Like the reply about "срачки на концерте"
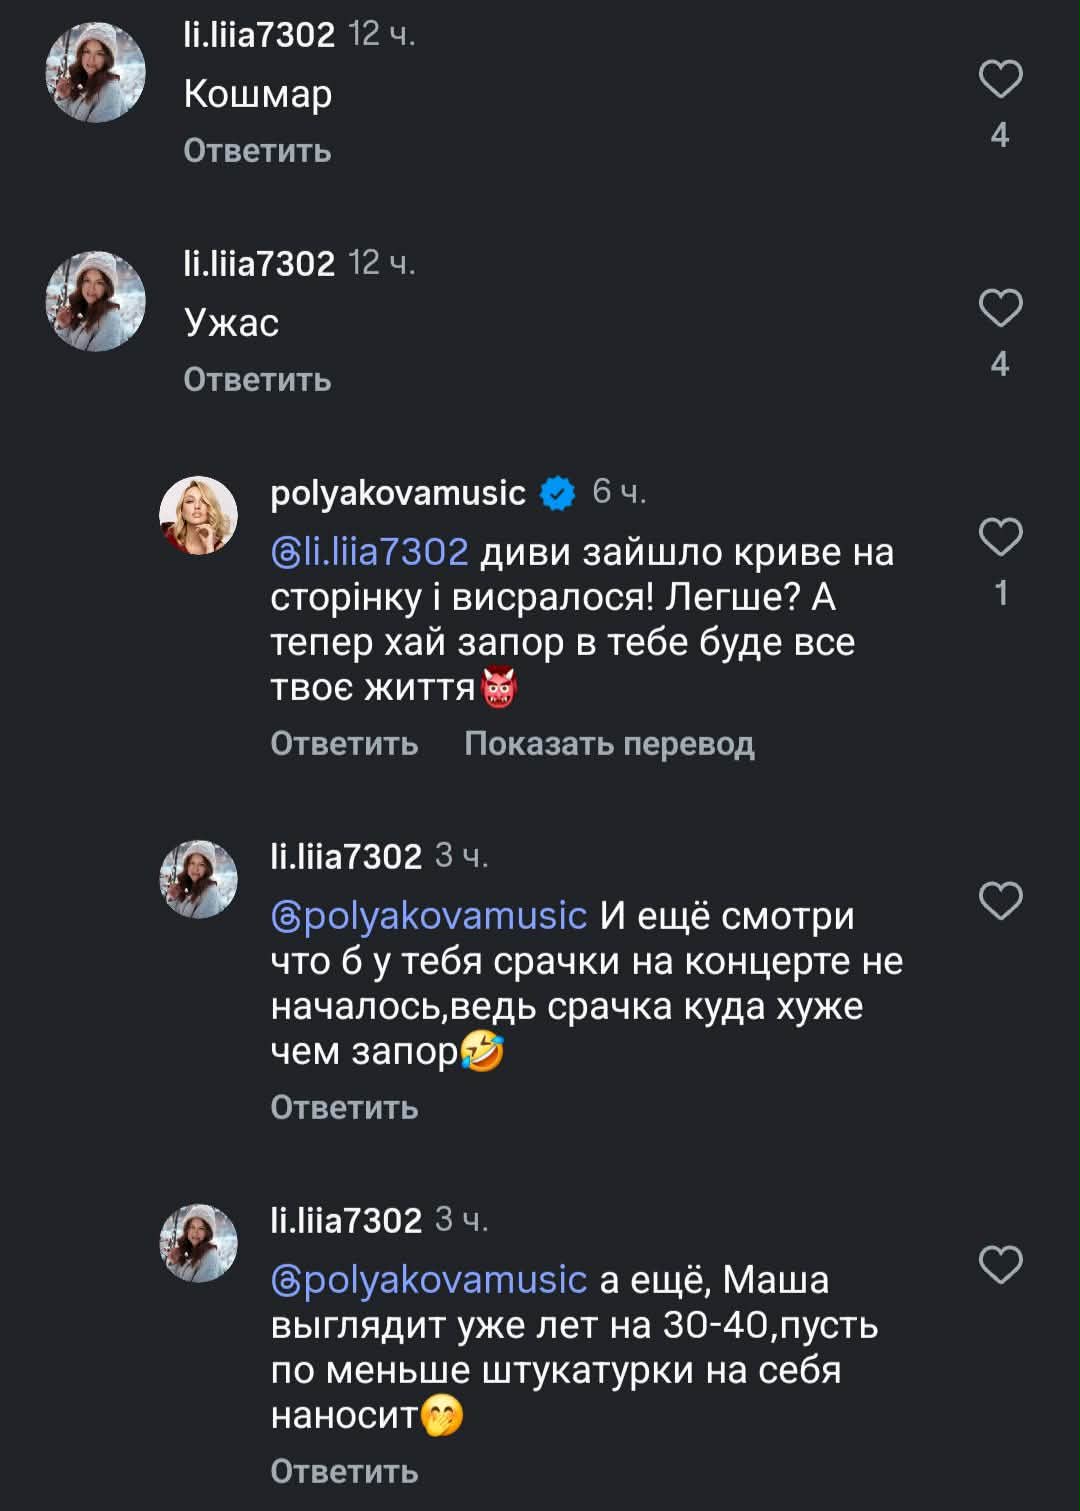 (1000, 901)
